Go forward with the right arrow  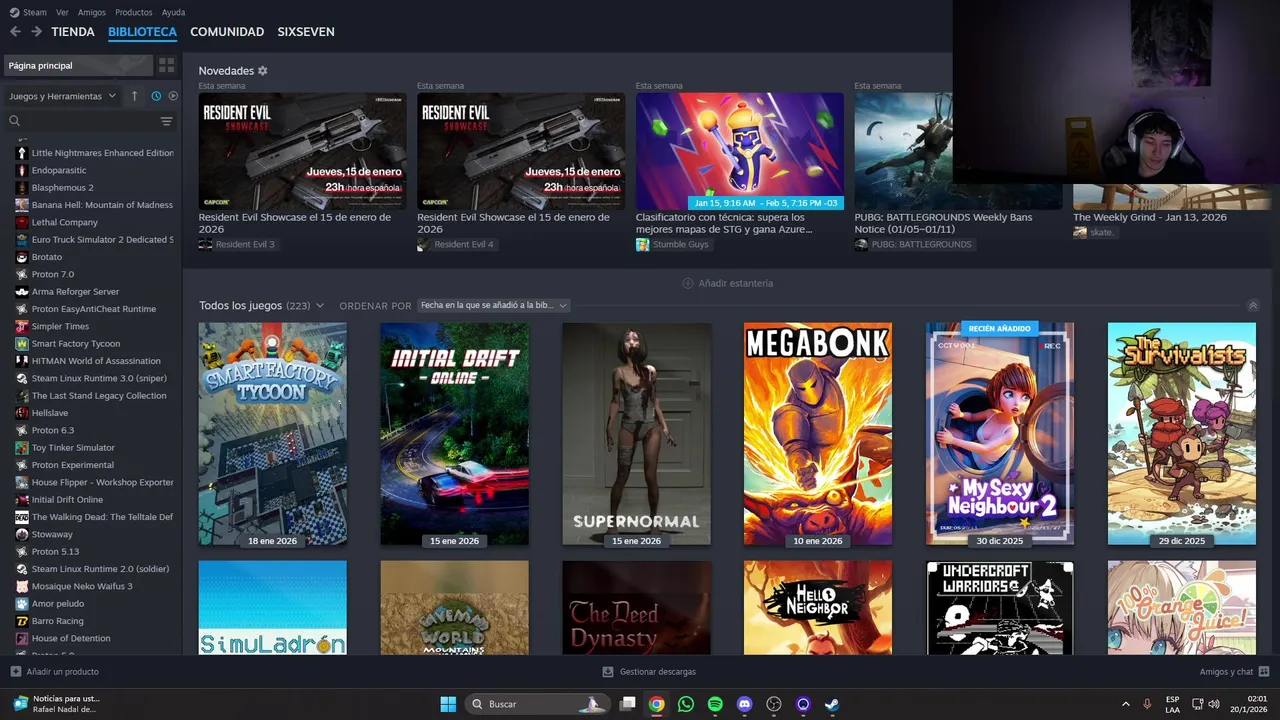(37, 32)
